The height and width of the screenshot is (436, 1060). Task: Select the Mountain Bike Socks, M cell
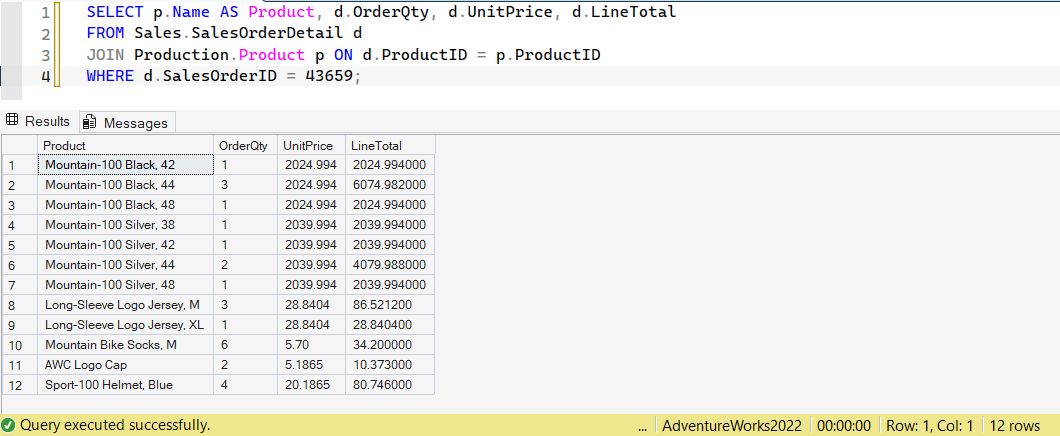(x=126, y=345)
